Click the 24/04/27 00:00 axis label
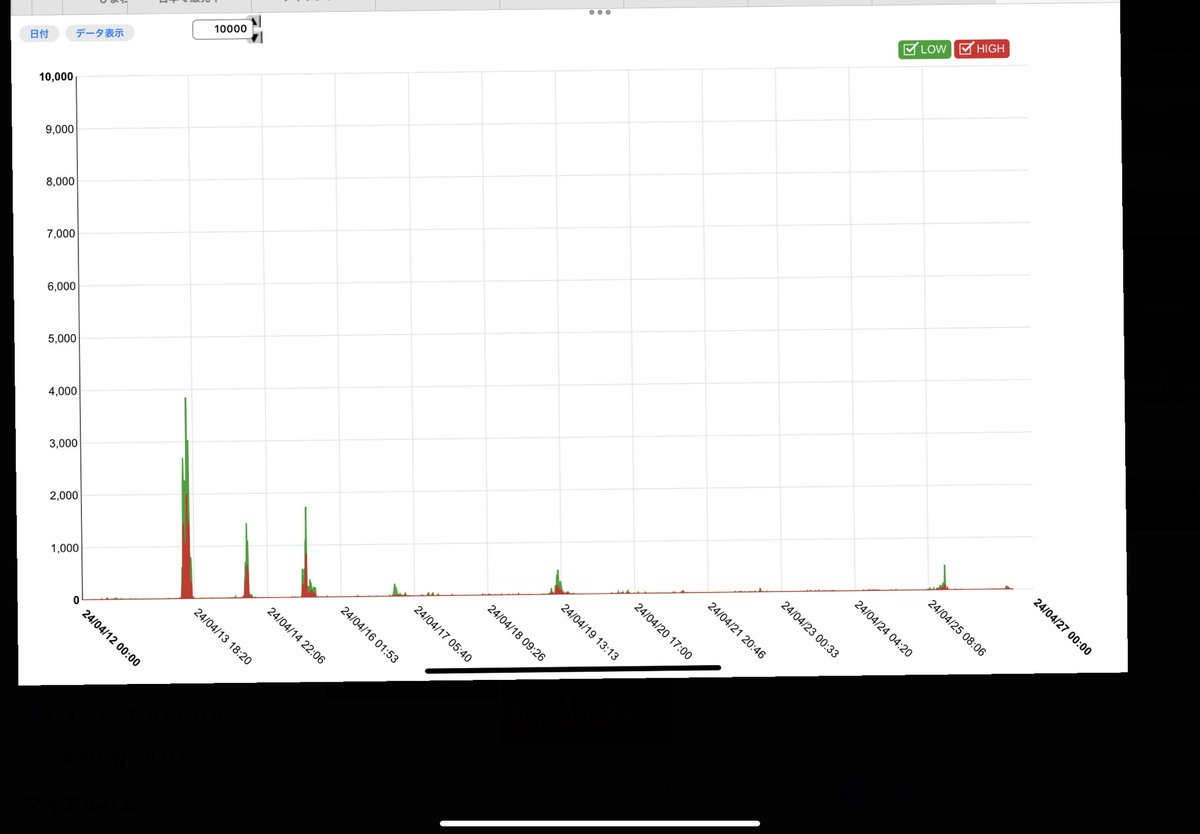1200x834 pixels. (x=1062, y=626)
